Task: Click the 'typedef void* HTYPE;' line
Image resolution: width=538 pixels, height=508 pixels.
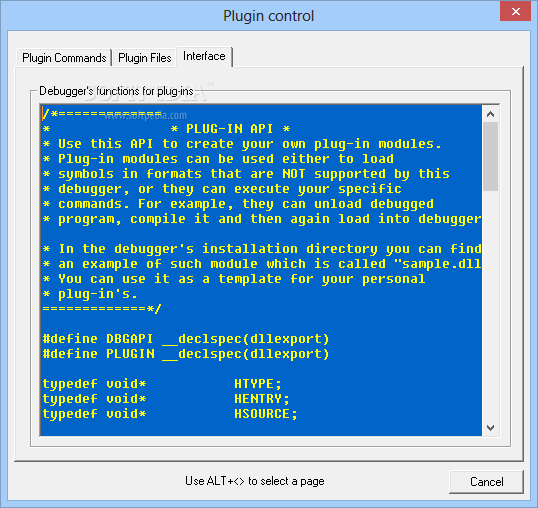Action: (162, 384)
